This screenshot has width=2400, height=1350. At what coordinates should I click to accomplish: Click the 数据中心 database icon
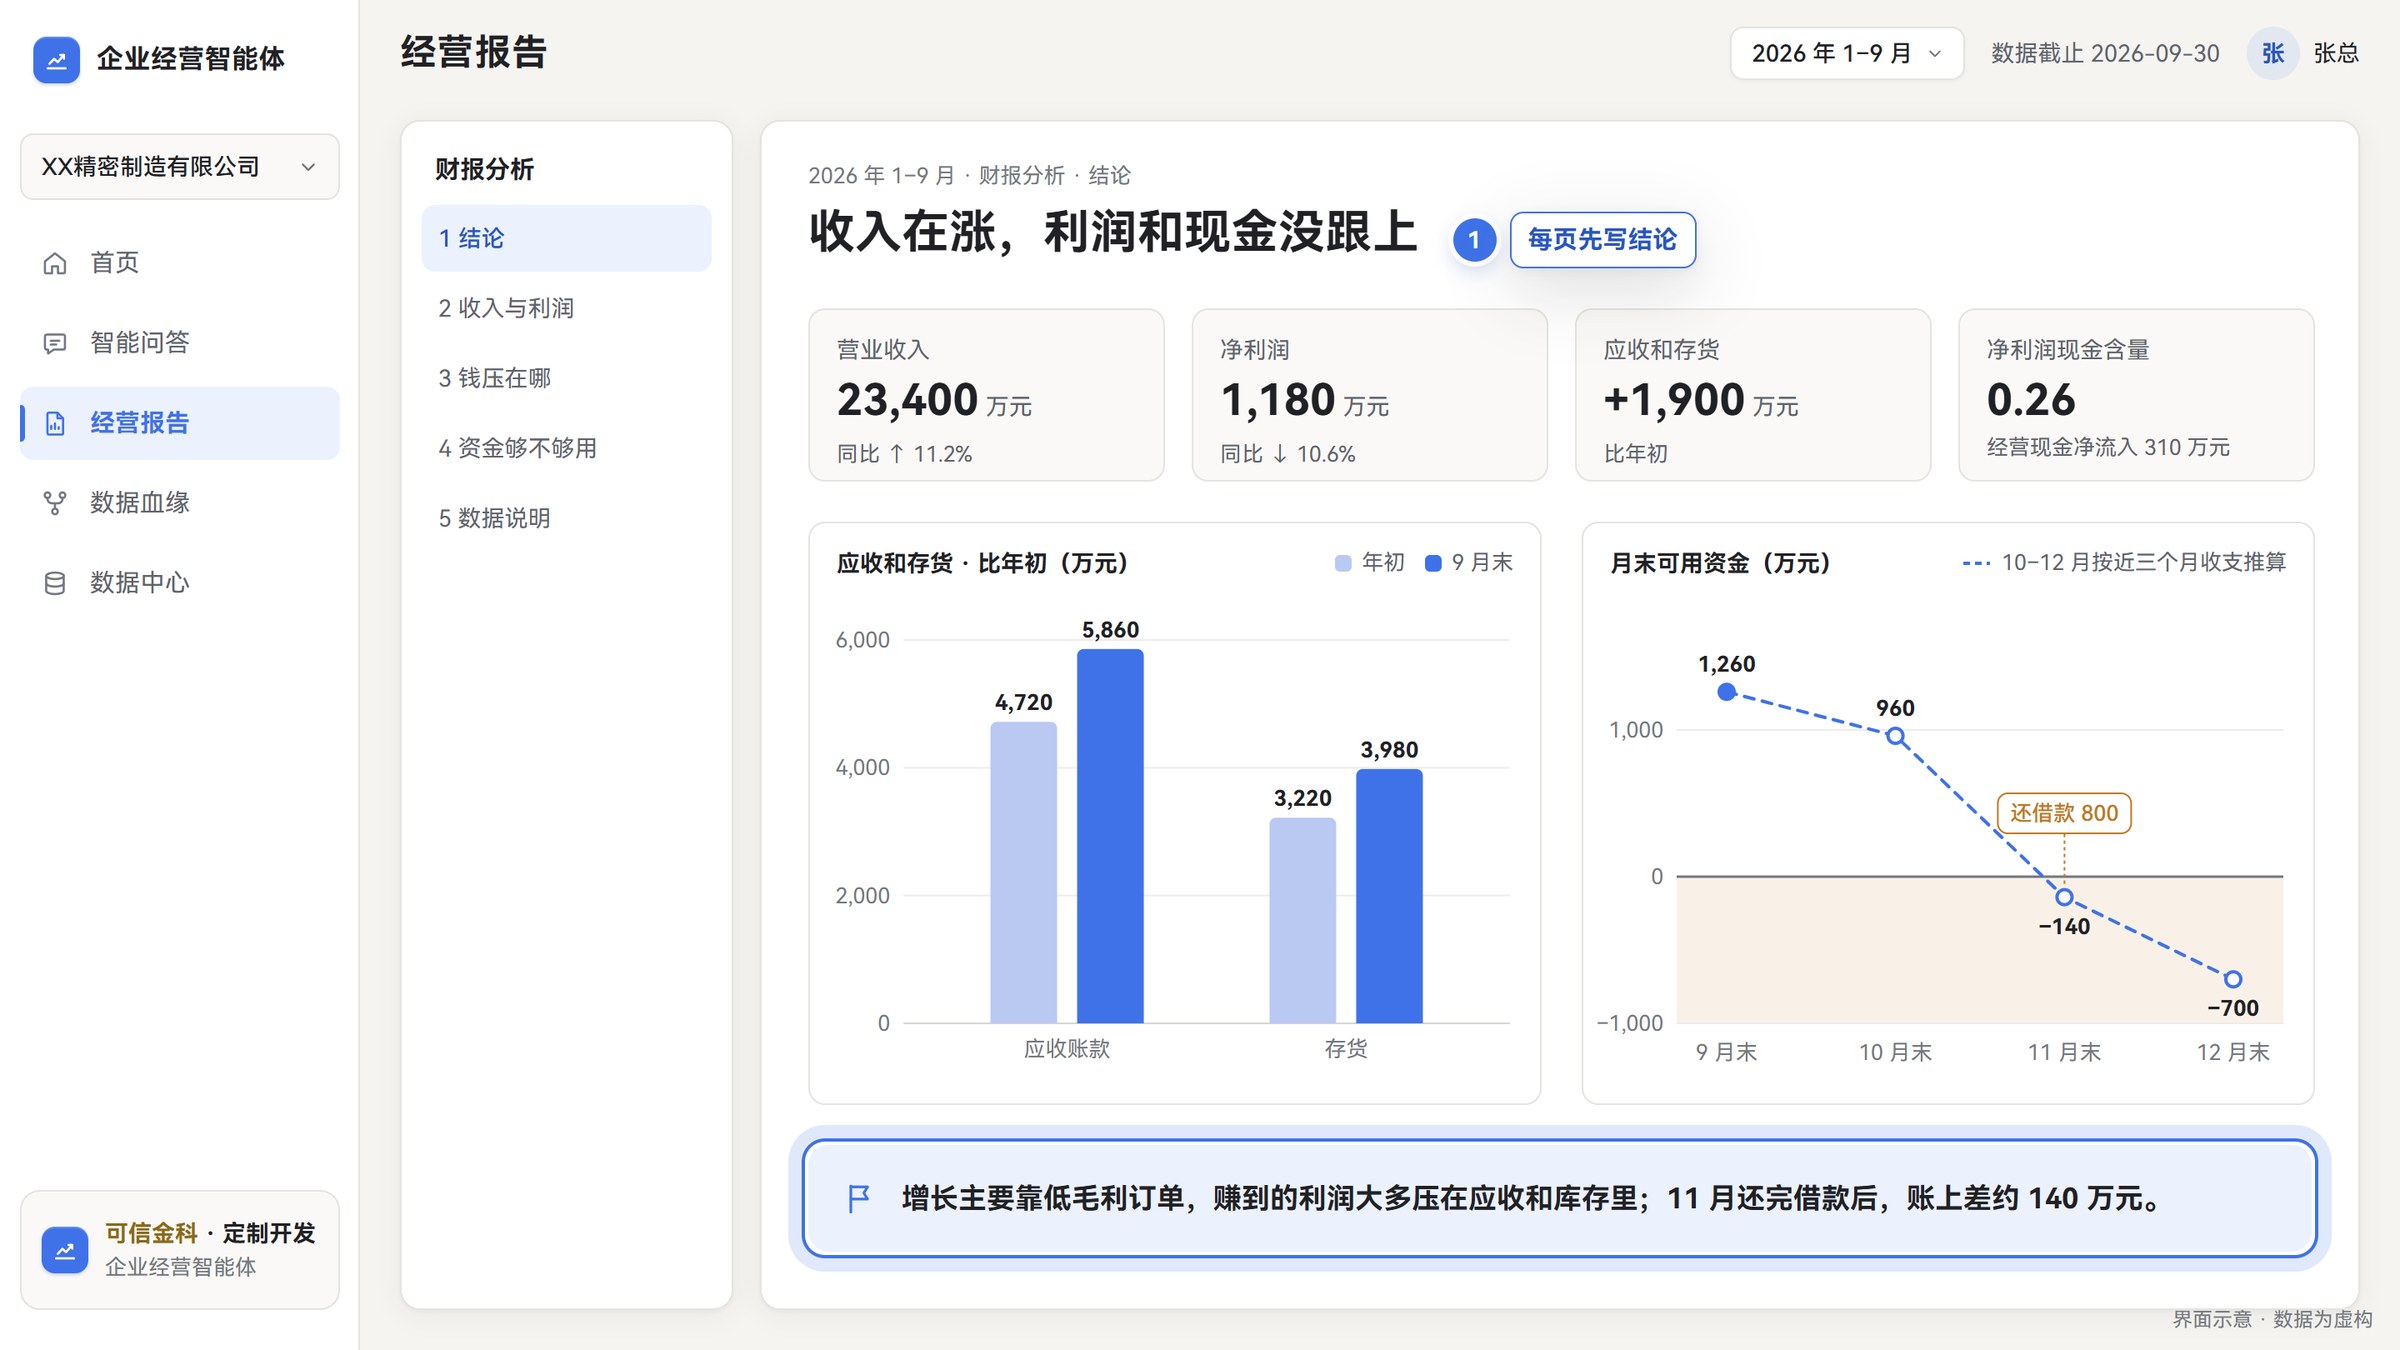pos(55,583)
